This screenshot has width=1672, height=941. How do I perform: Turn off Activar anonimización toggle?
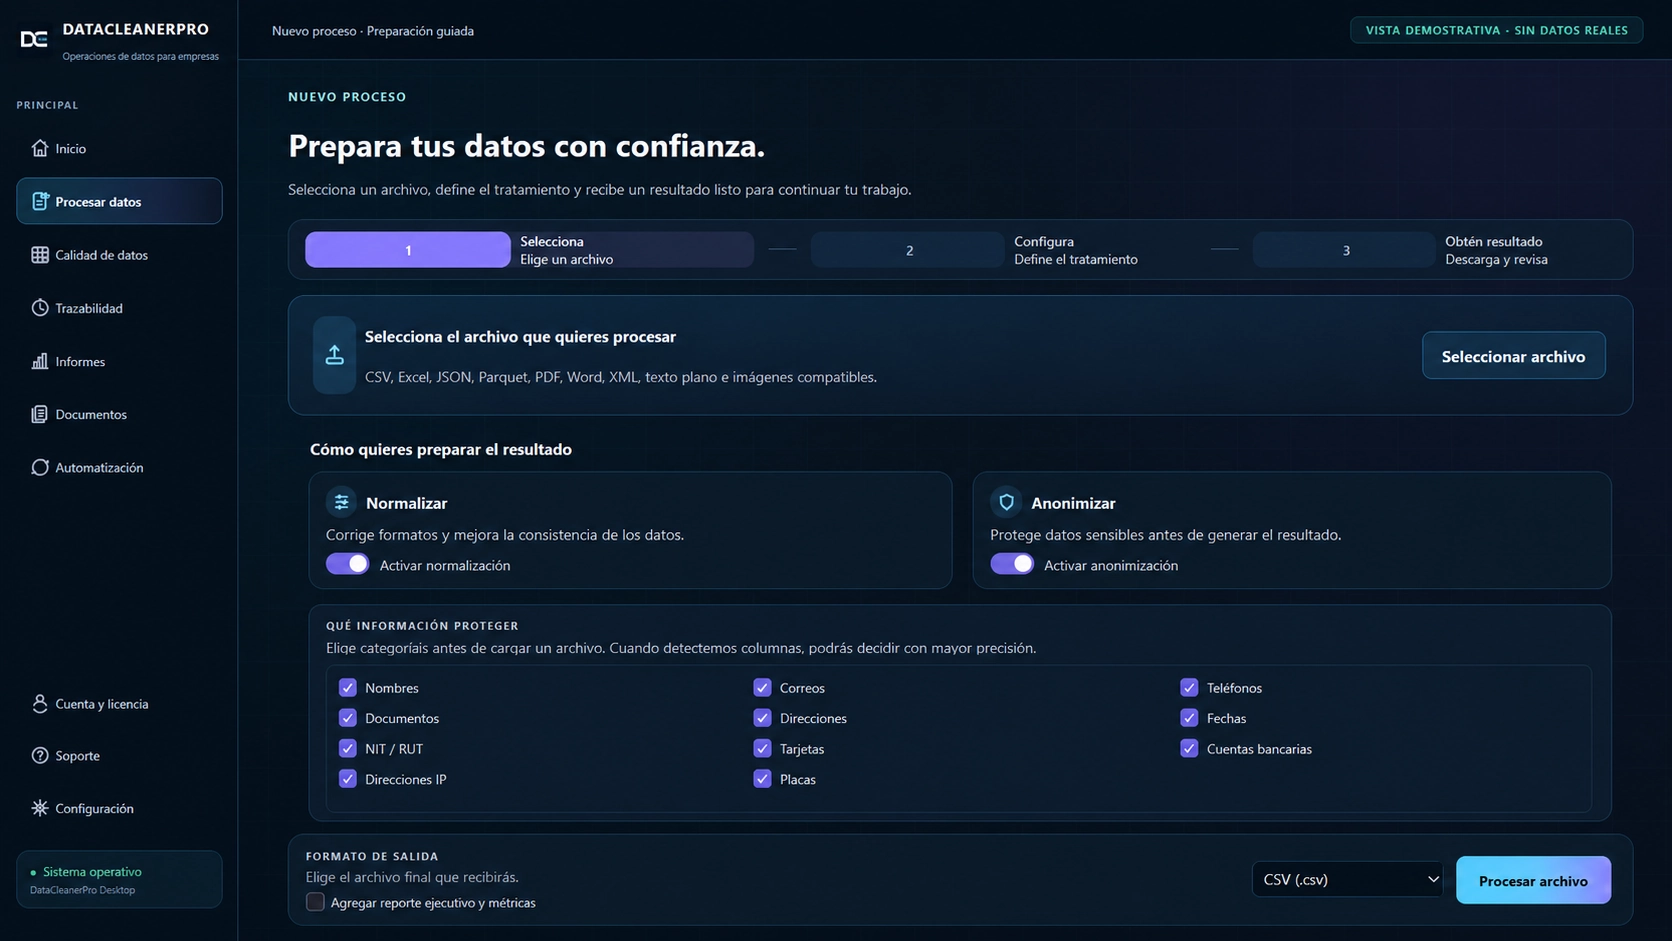click(x=1012, y=564)
